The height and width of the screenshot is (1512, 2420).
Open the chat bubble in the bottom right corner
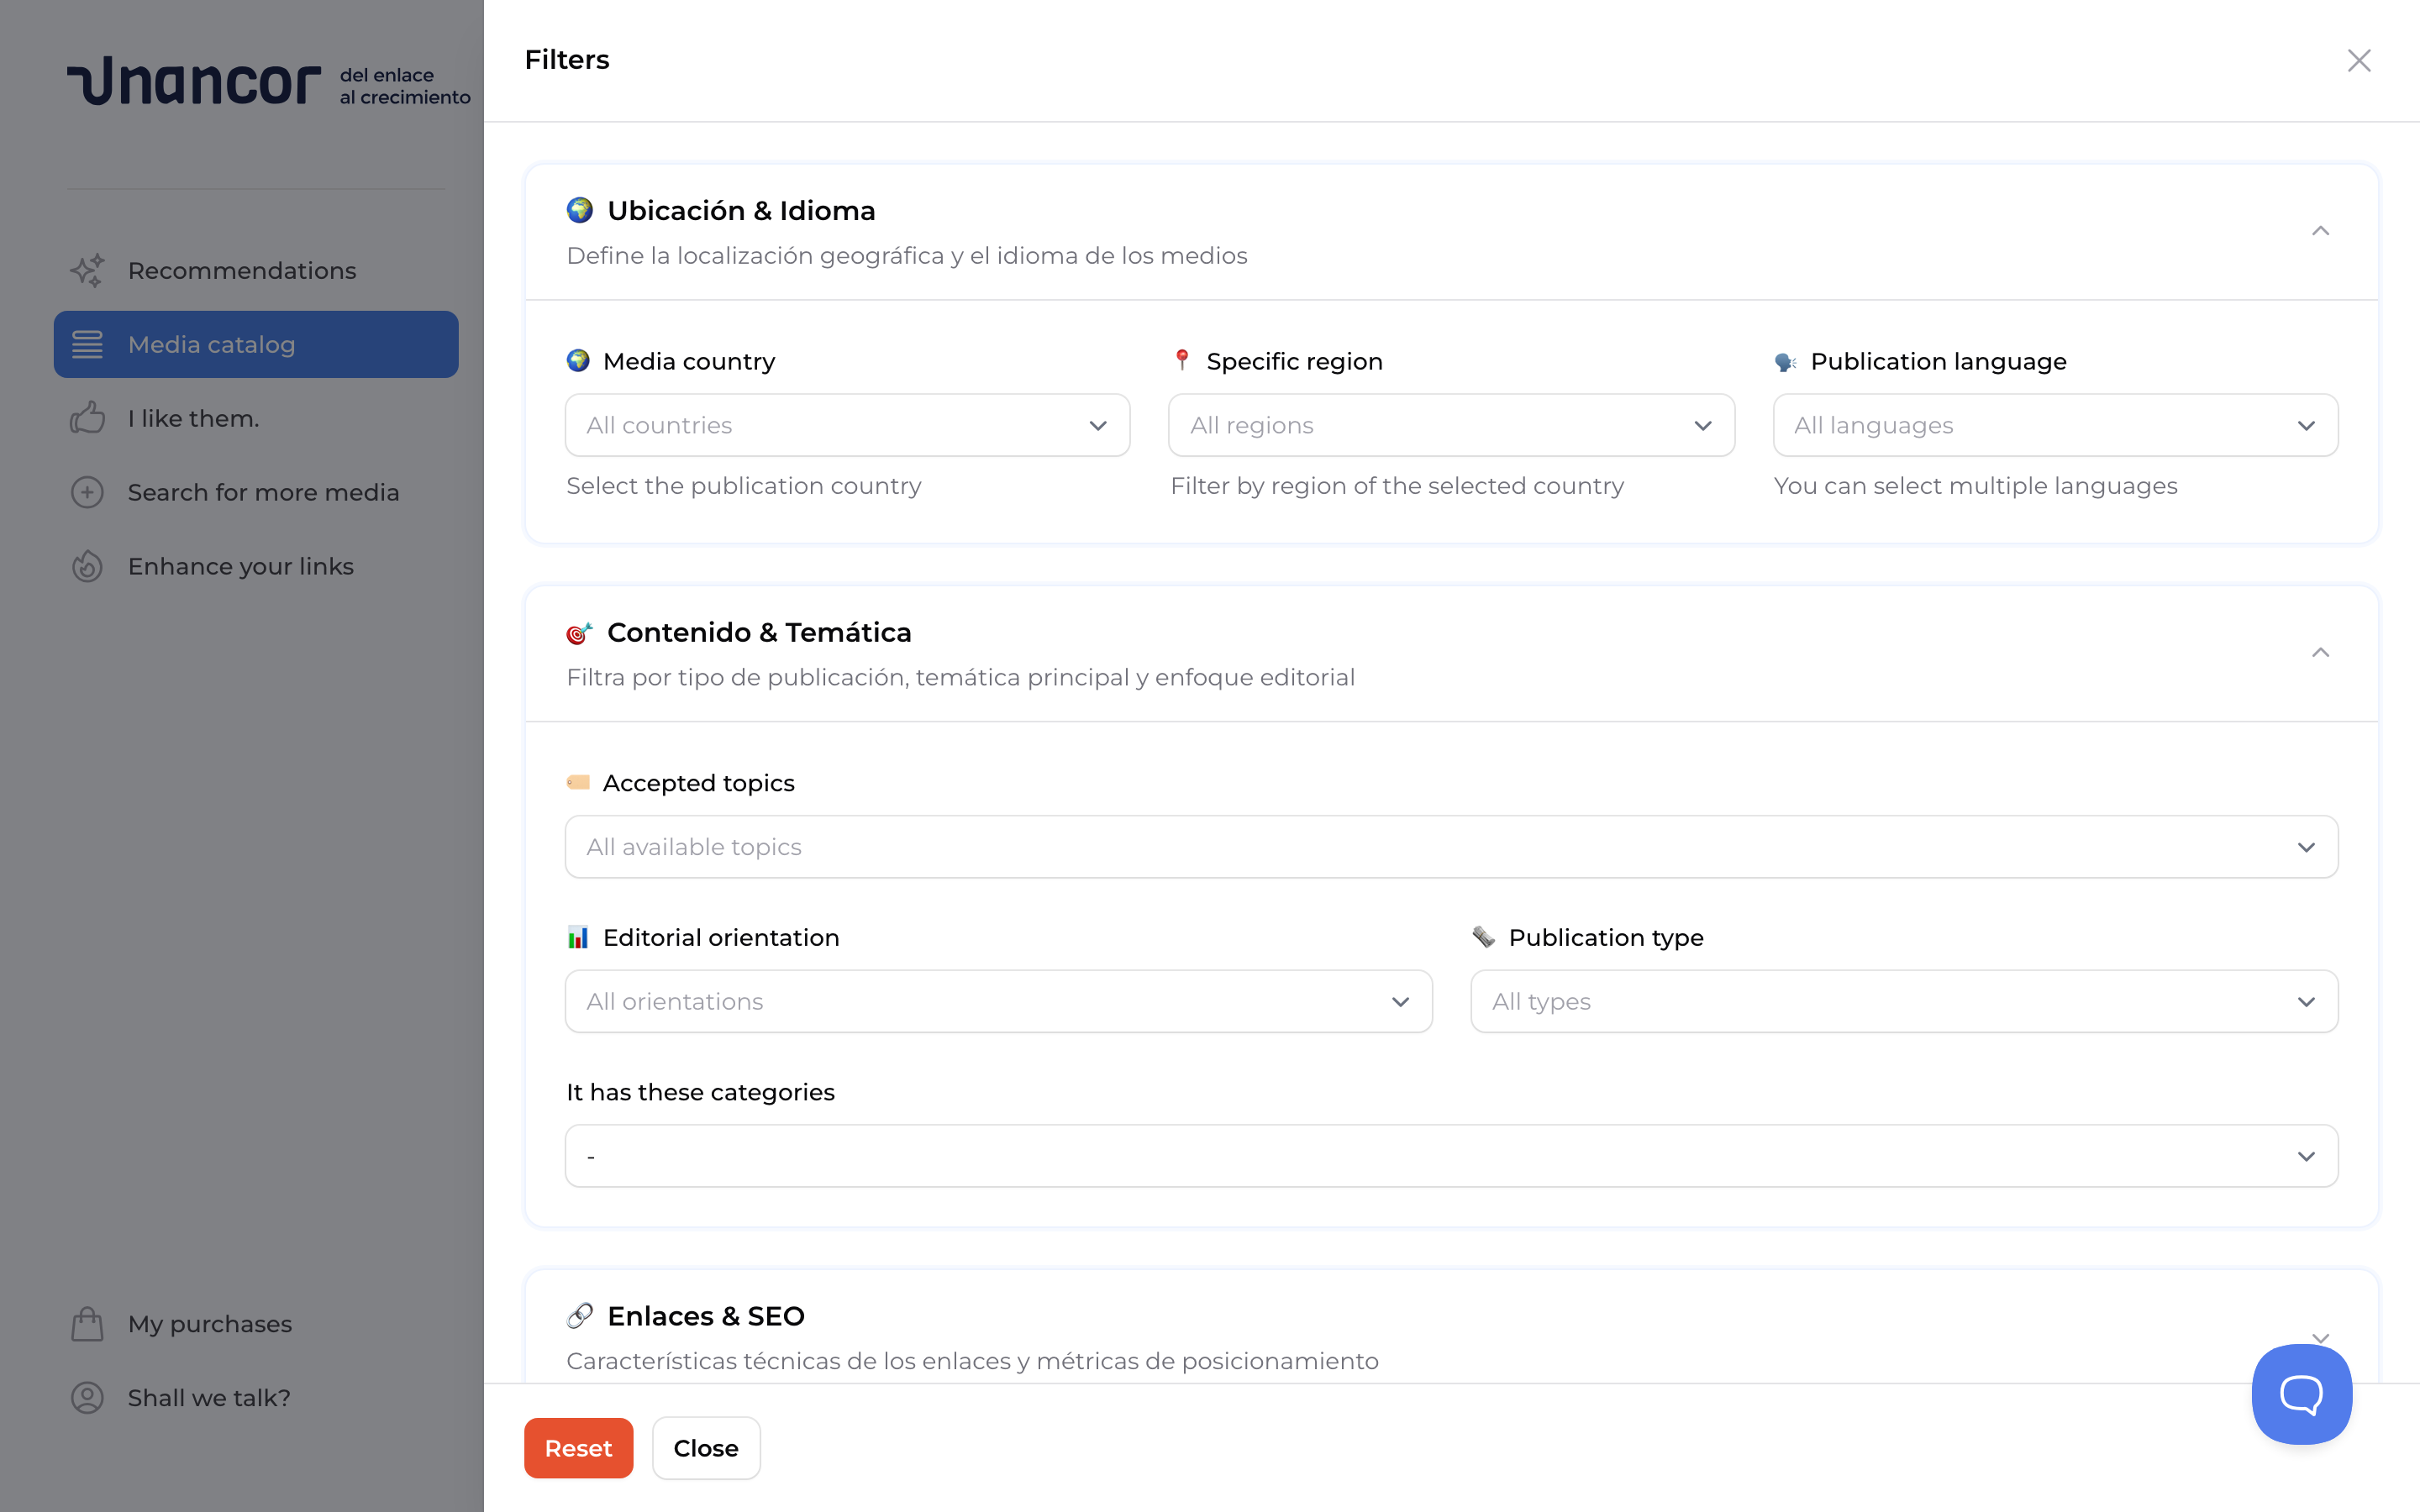point(2301,1393)
